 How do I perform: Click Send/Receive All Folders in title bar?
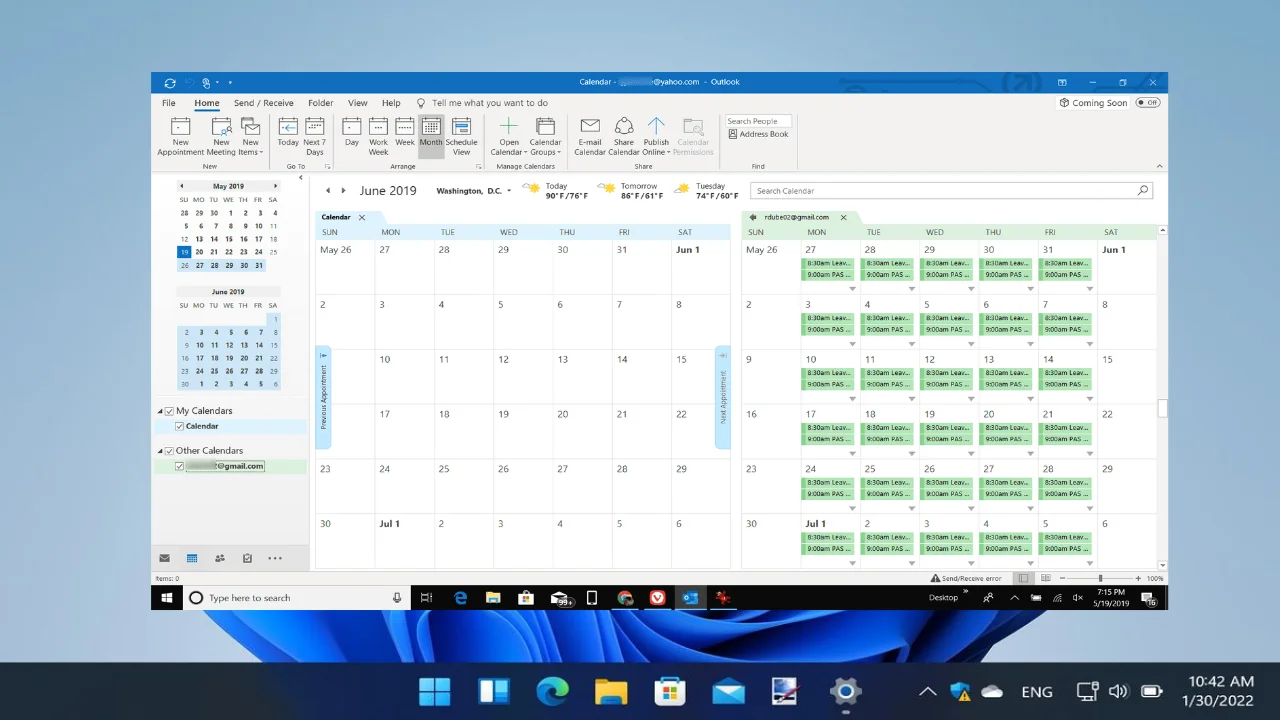(x=170, y=83)
